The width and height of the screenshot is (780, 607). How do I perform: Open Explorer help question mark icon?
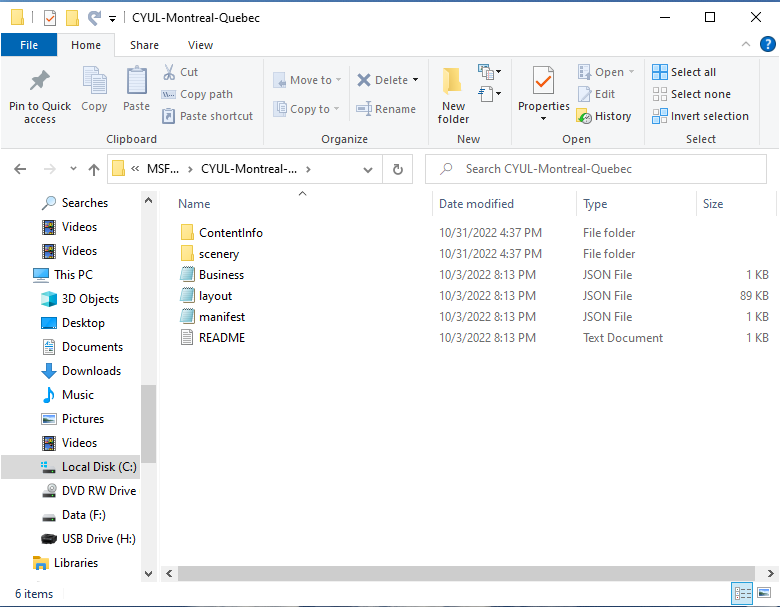[x=768, y=44]
